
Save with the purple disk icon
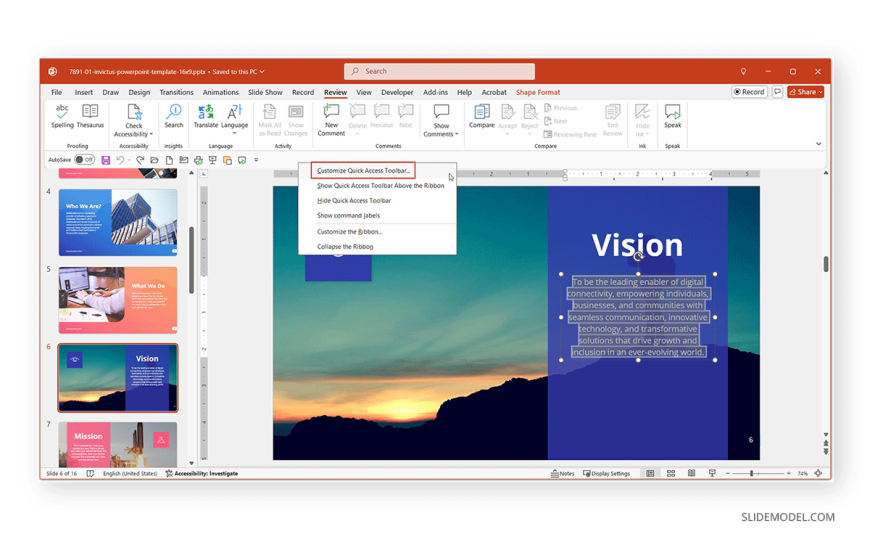pos(105,160)
